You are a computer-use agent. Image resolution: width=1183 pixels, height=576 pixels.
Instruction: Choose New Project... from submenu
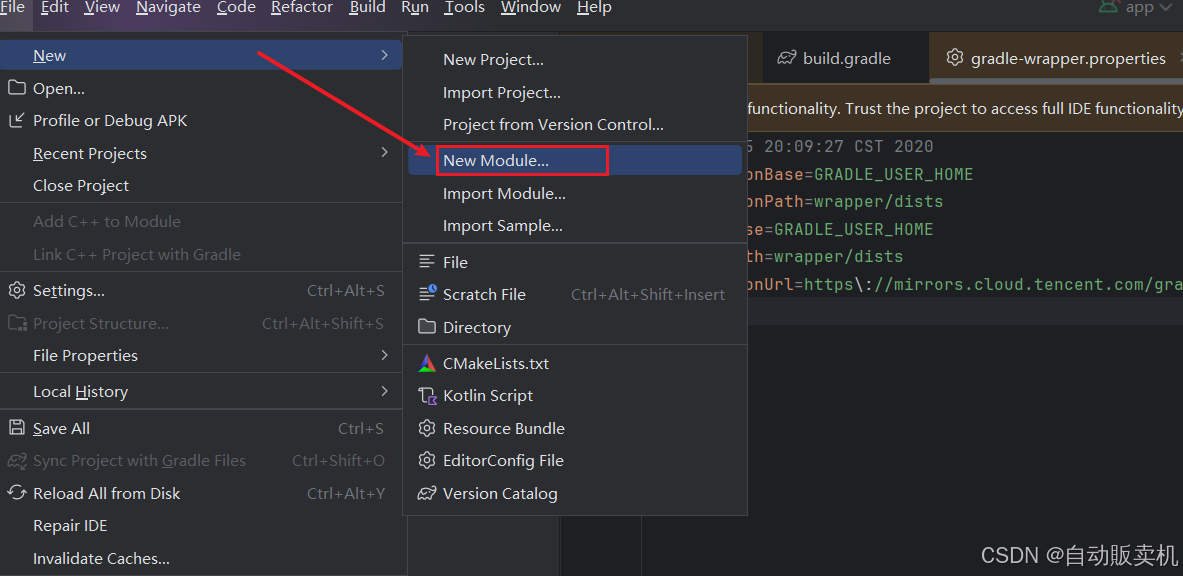[x=575, y=60]
